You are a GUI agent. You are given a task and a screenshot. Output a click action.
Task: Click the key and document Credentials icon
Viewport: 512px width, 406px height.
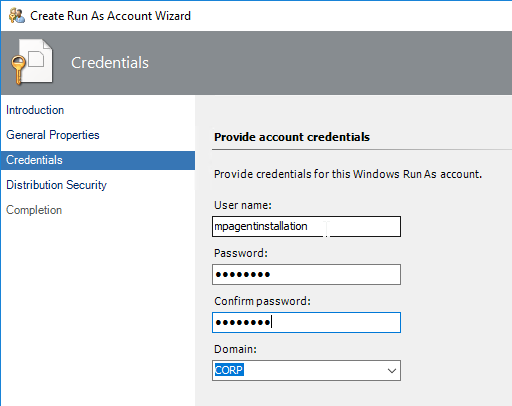tap(32, 62)
